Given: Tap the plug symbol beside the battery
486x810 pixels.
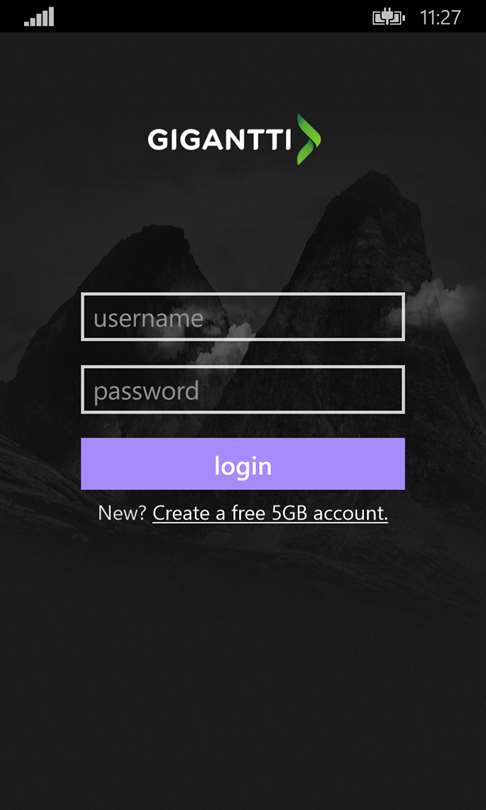Looking at the screenshot, I should (389, 19).
